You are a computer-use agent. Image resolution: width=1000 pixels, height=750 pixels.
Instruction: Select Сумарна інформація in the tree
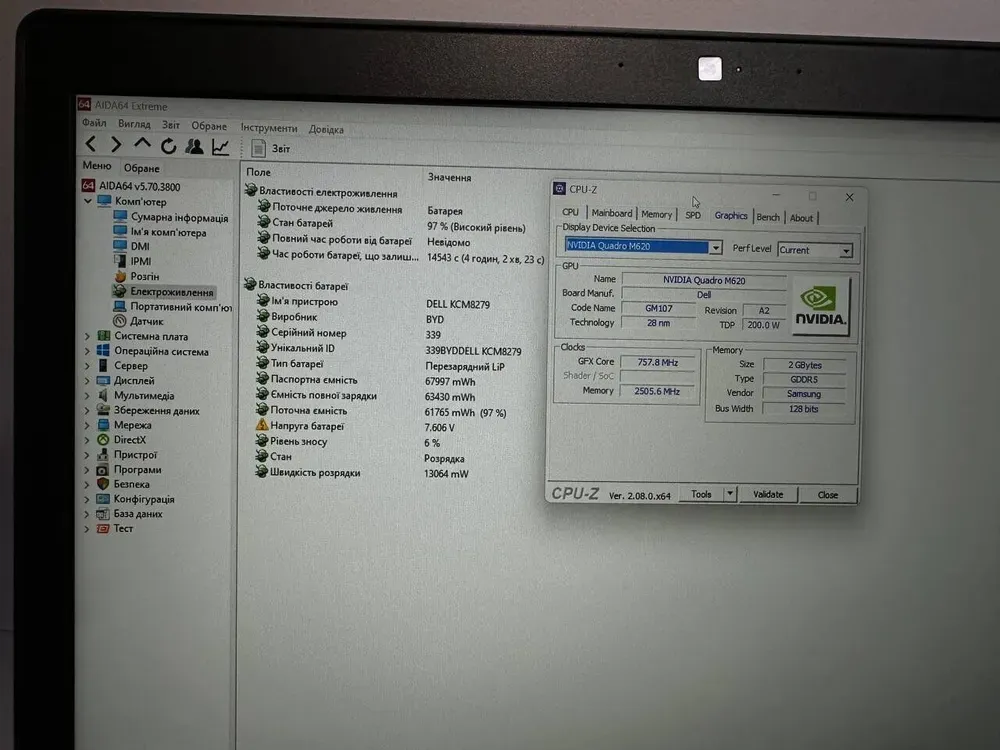pyautogui.click(x=178, y=217)
